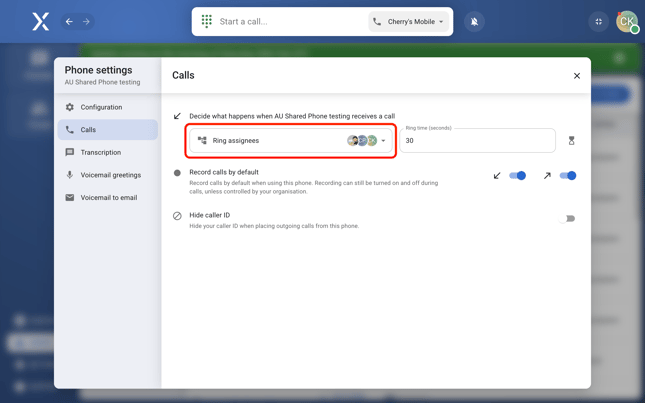Click the hourglass ring time icon
Image resolution: width=645 pixels, height=403 pixels.
[571, 141]
